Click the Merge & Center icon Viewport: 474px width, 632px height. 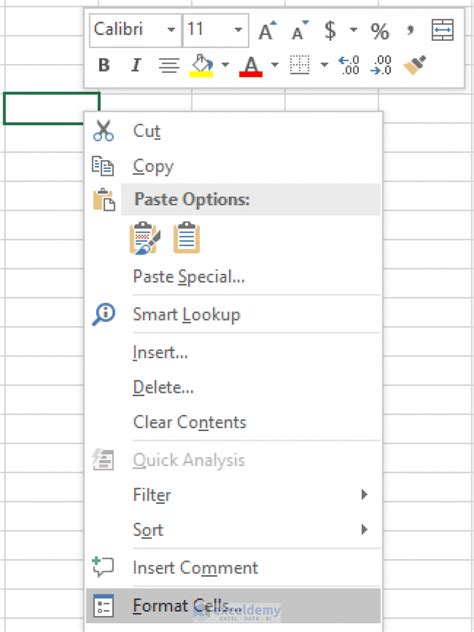click(x=443, y=30)
